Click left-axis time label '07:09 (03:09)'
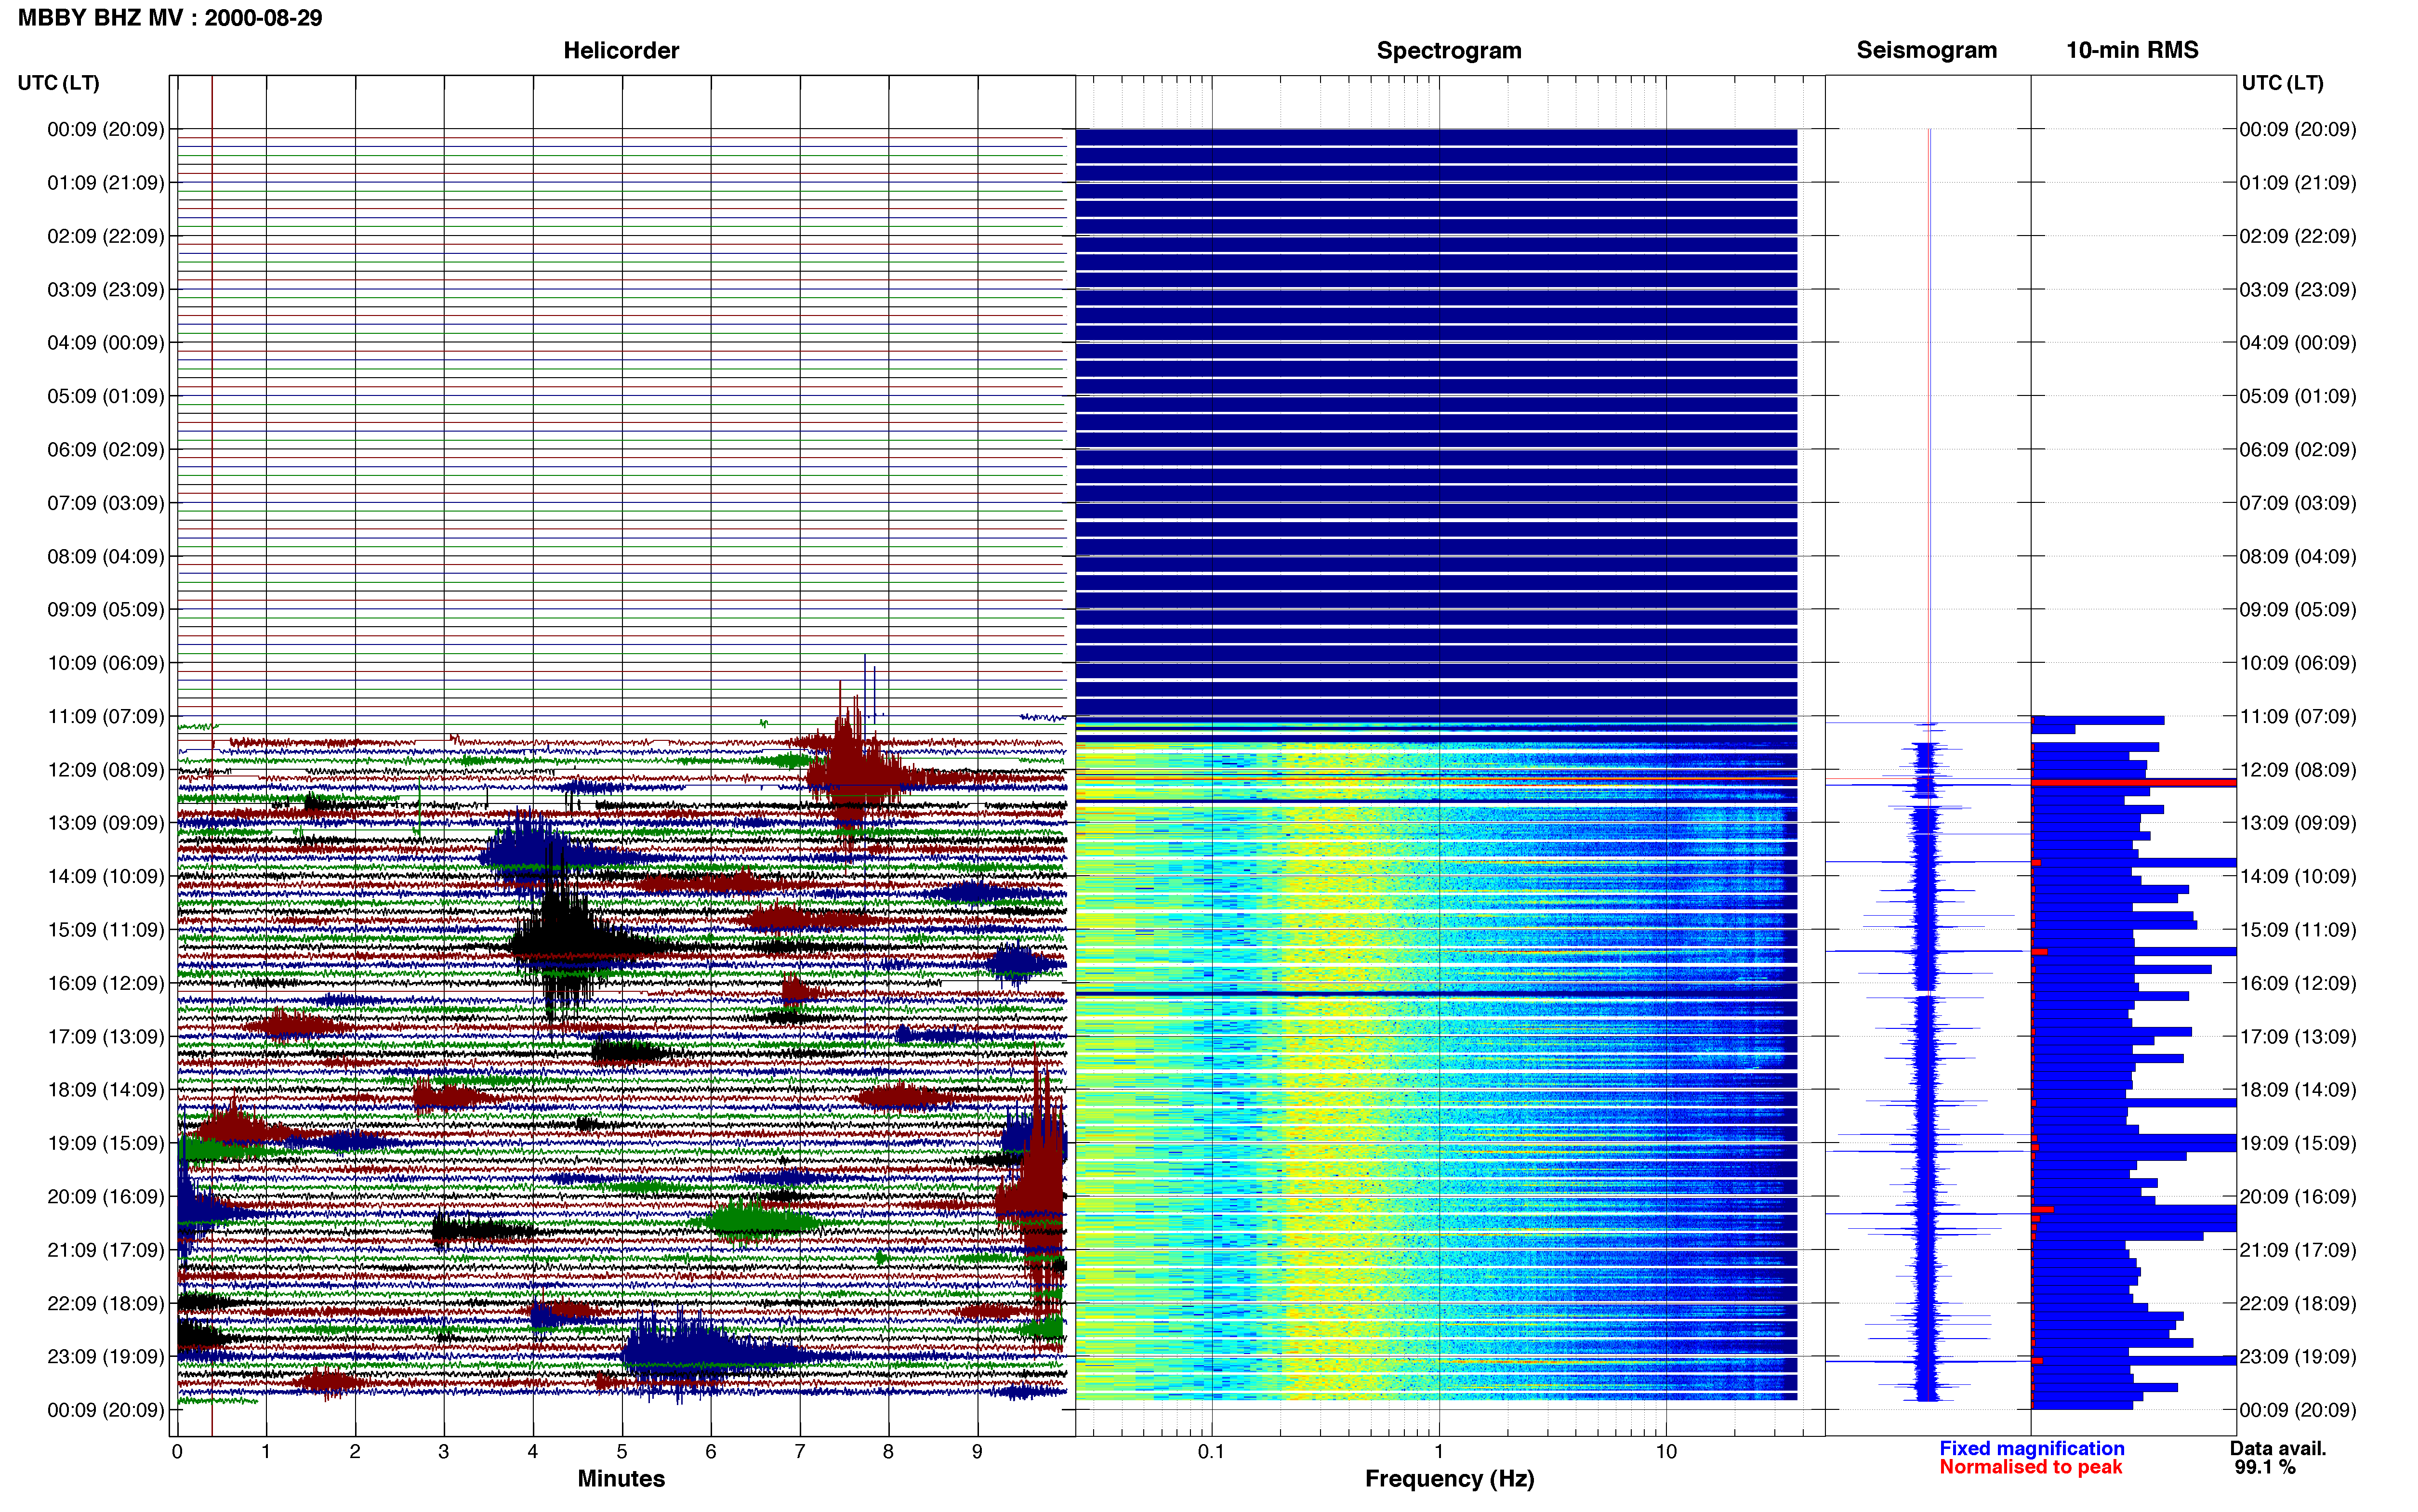This screenshot has width=2418, height=1512. [106, 503]
